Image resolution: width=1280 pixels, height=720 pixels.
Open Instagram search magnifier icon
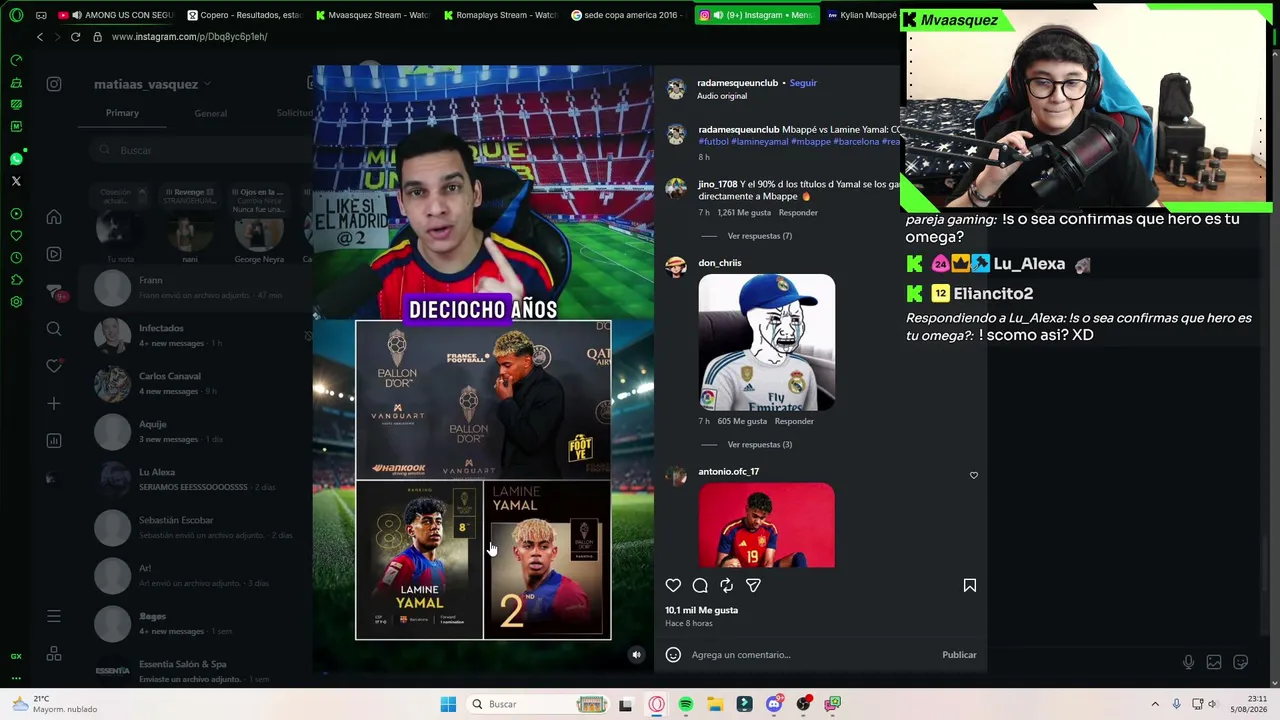pos(54,328)
